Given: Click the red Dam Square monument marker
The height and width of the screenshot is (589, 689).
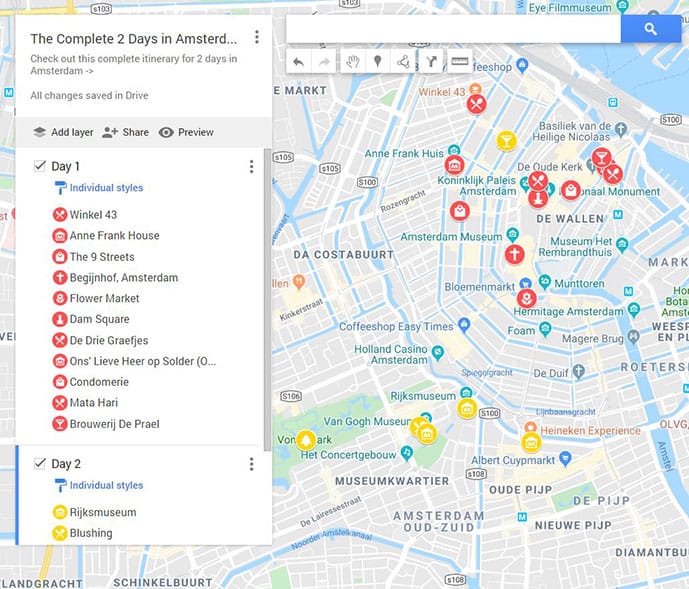Looking at the screenshot, I should 538,198.
